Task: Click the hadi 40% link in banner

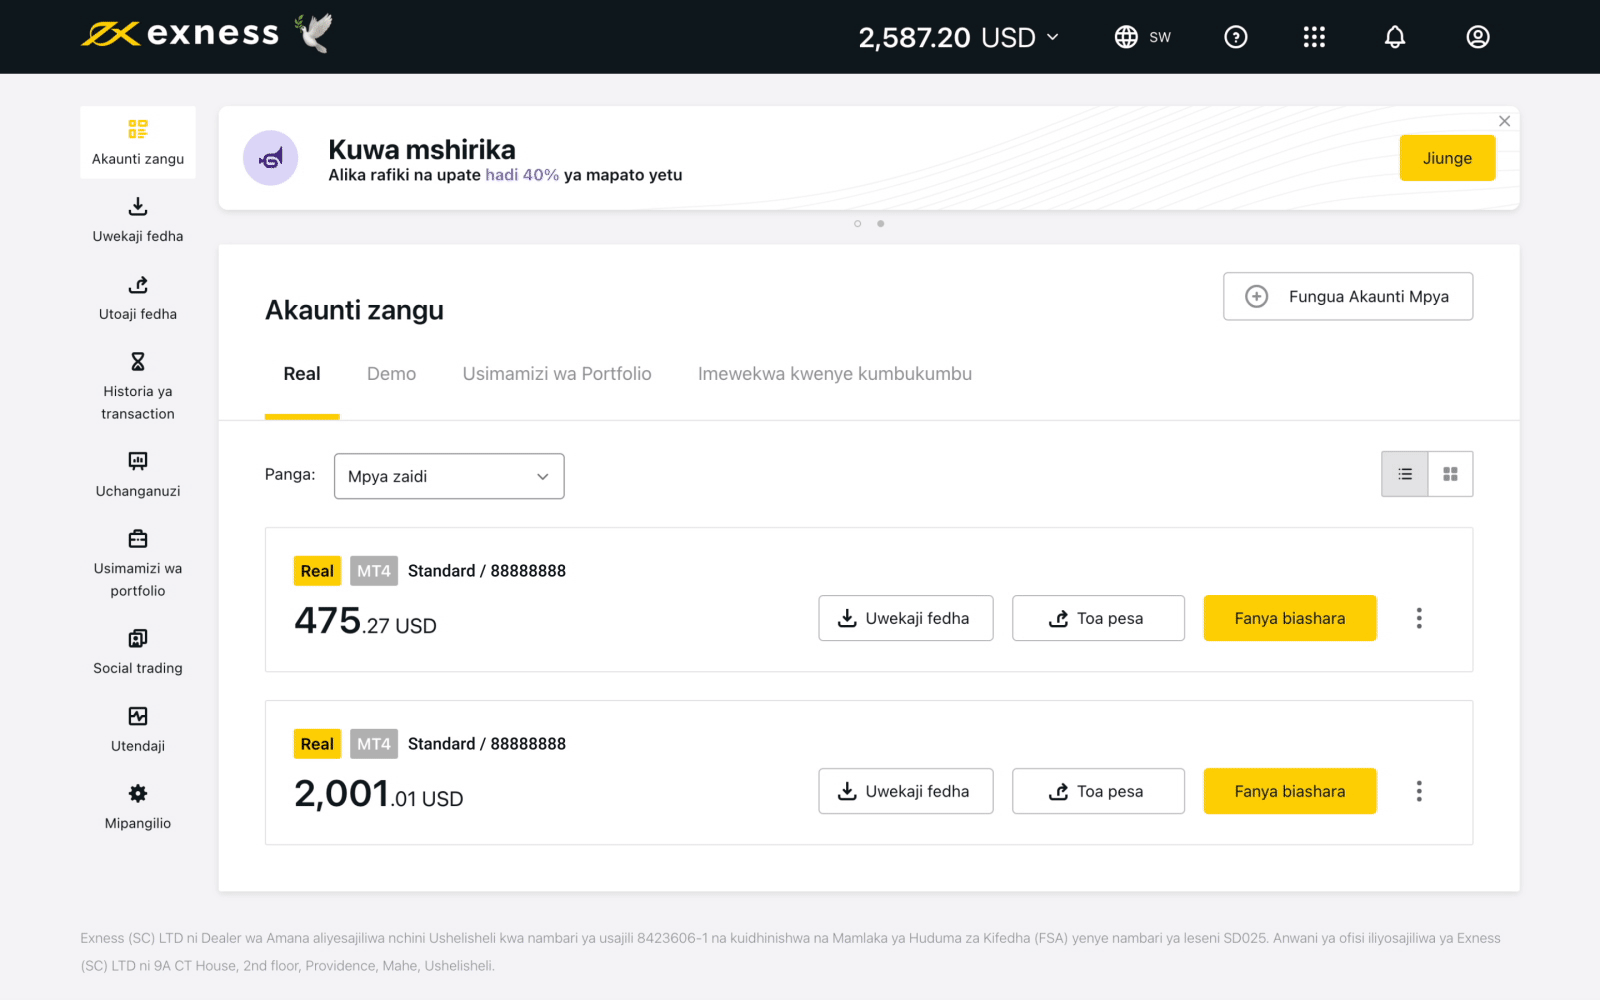Action: coord(522,175)
